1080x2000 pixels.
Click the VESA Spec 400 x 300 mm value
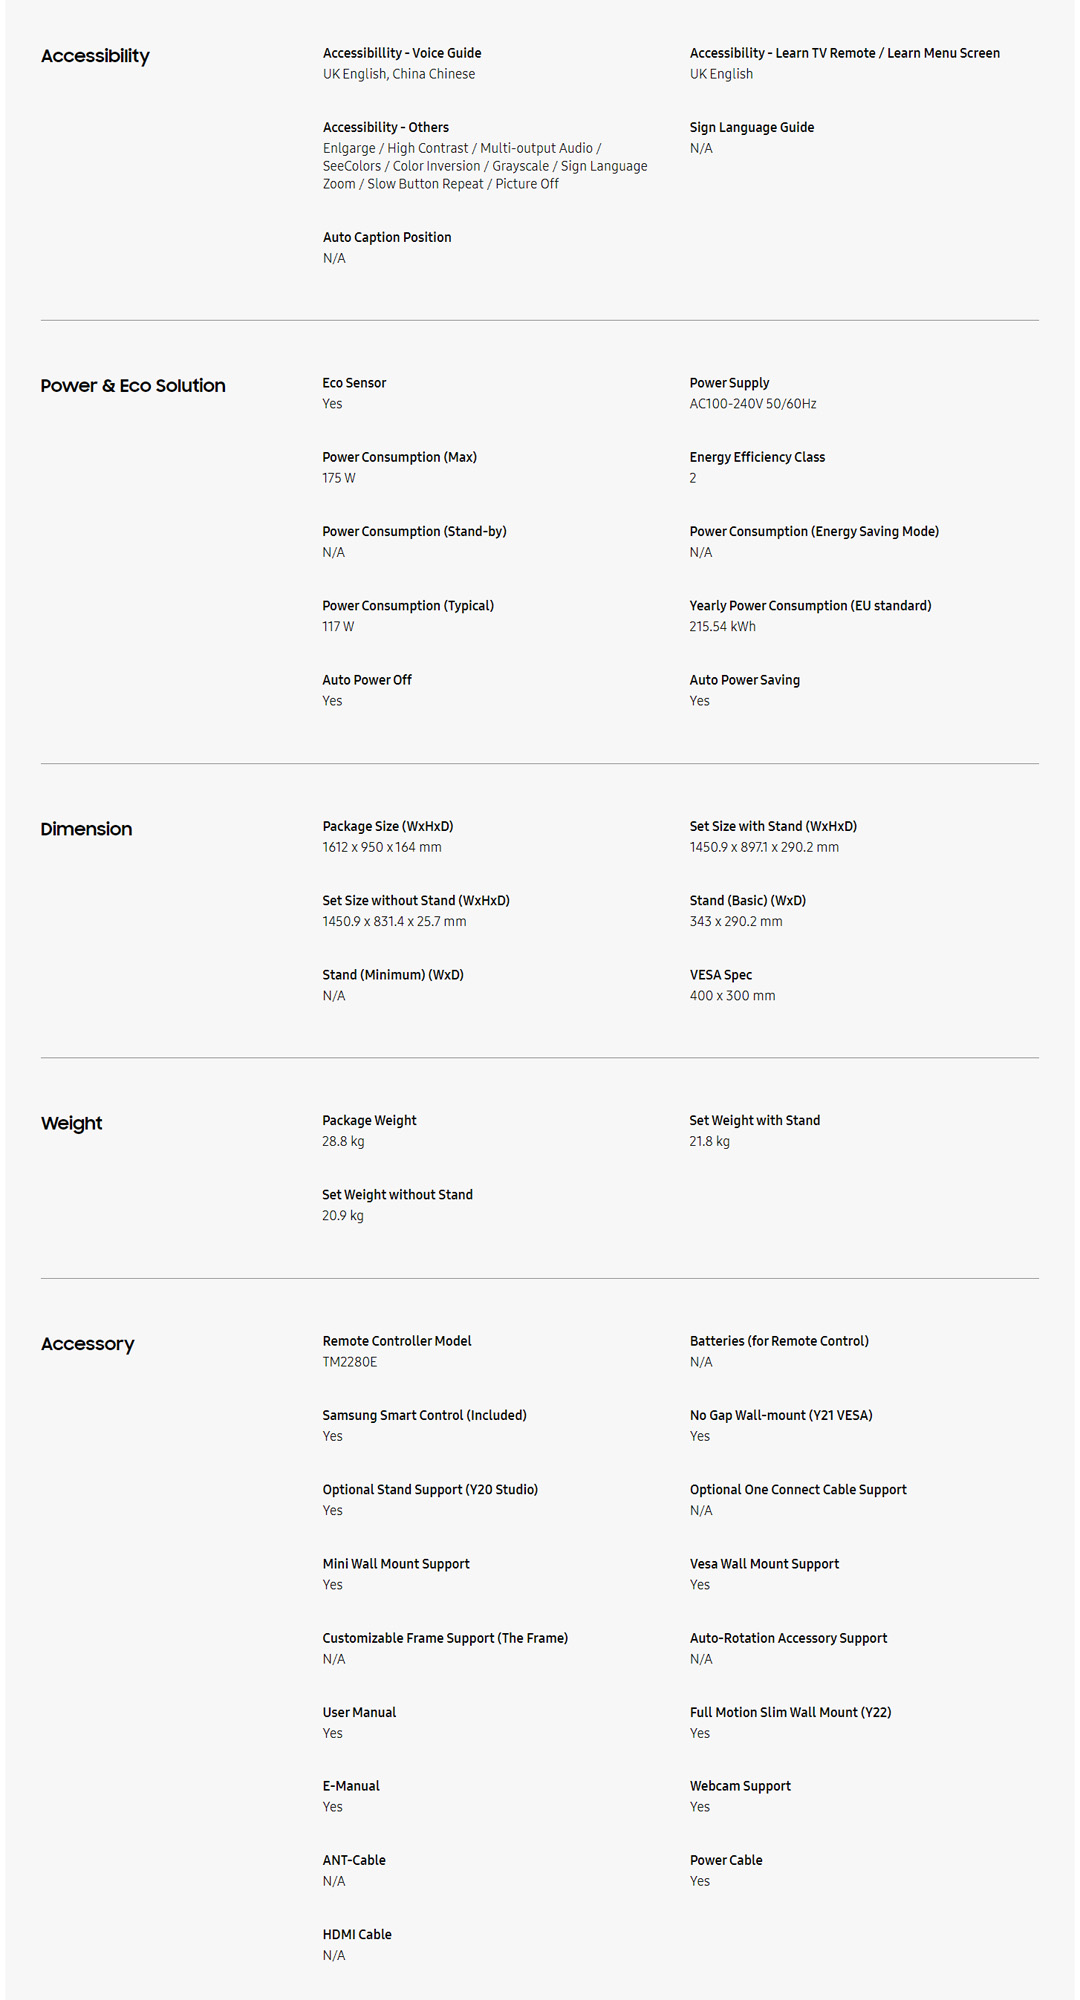732,996
